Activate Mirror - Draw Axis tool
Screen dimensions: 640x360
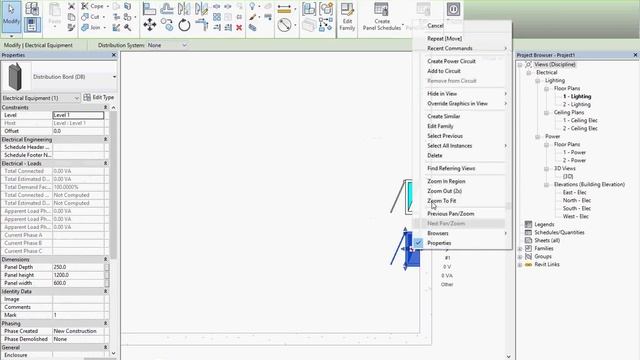click(x=201, y=9)
